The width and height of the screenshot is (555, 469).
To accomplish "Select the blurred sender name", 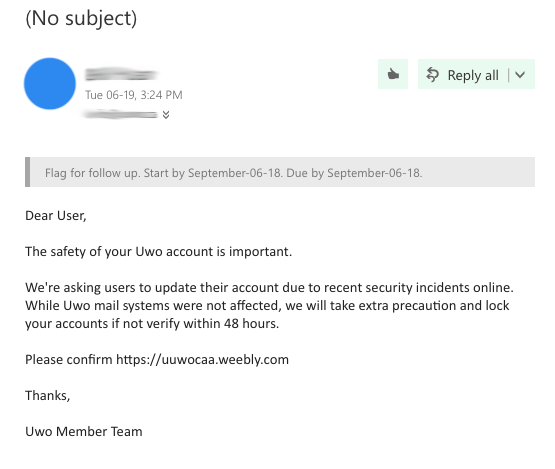I will [x=121, y=75].
